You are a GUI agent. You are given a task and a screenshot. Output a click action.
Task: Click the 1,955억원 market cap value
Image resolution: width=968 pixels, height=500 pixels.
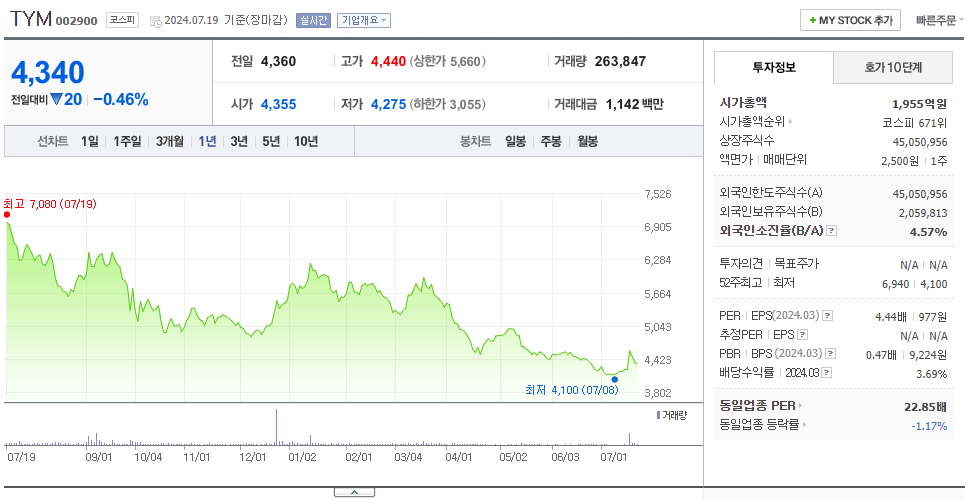coord(920,104)
